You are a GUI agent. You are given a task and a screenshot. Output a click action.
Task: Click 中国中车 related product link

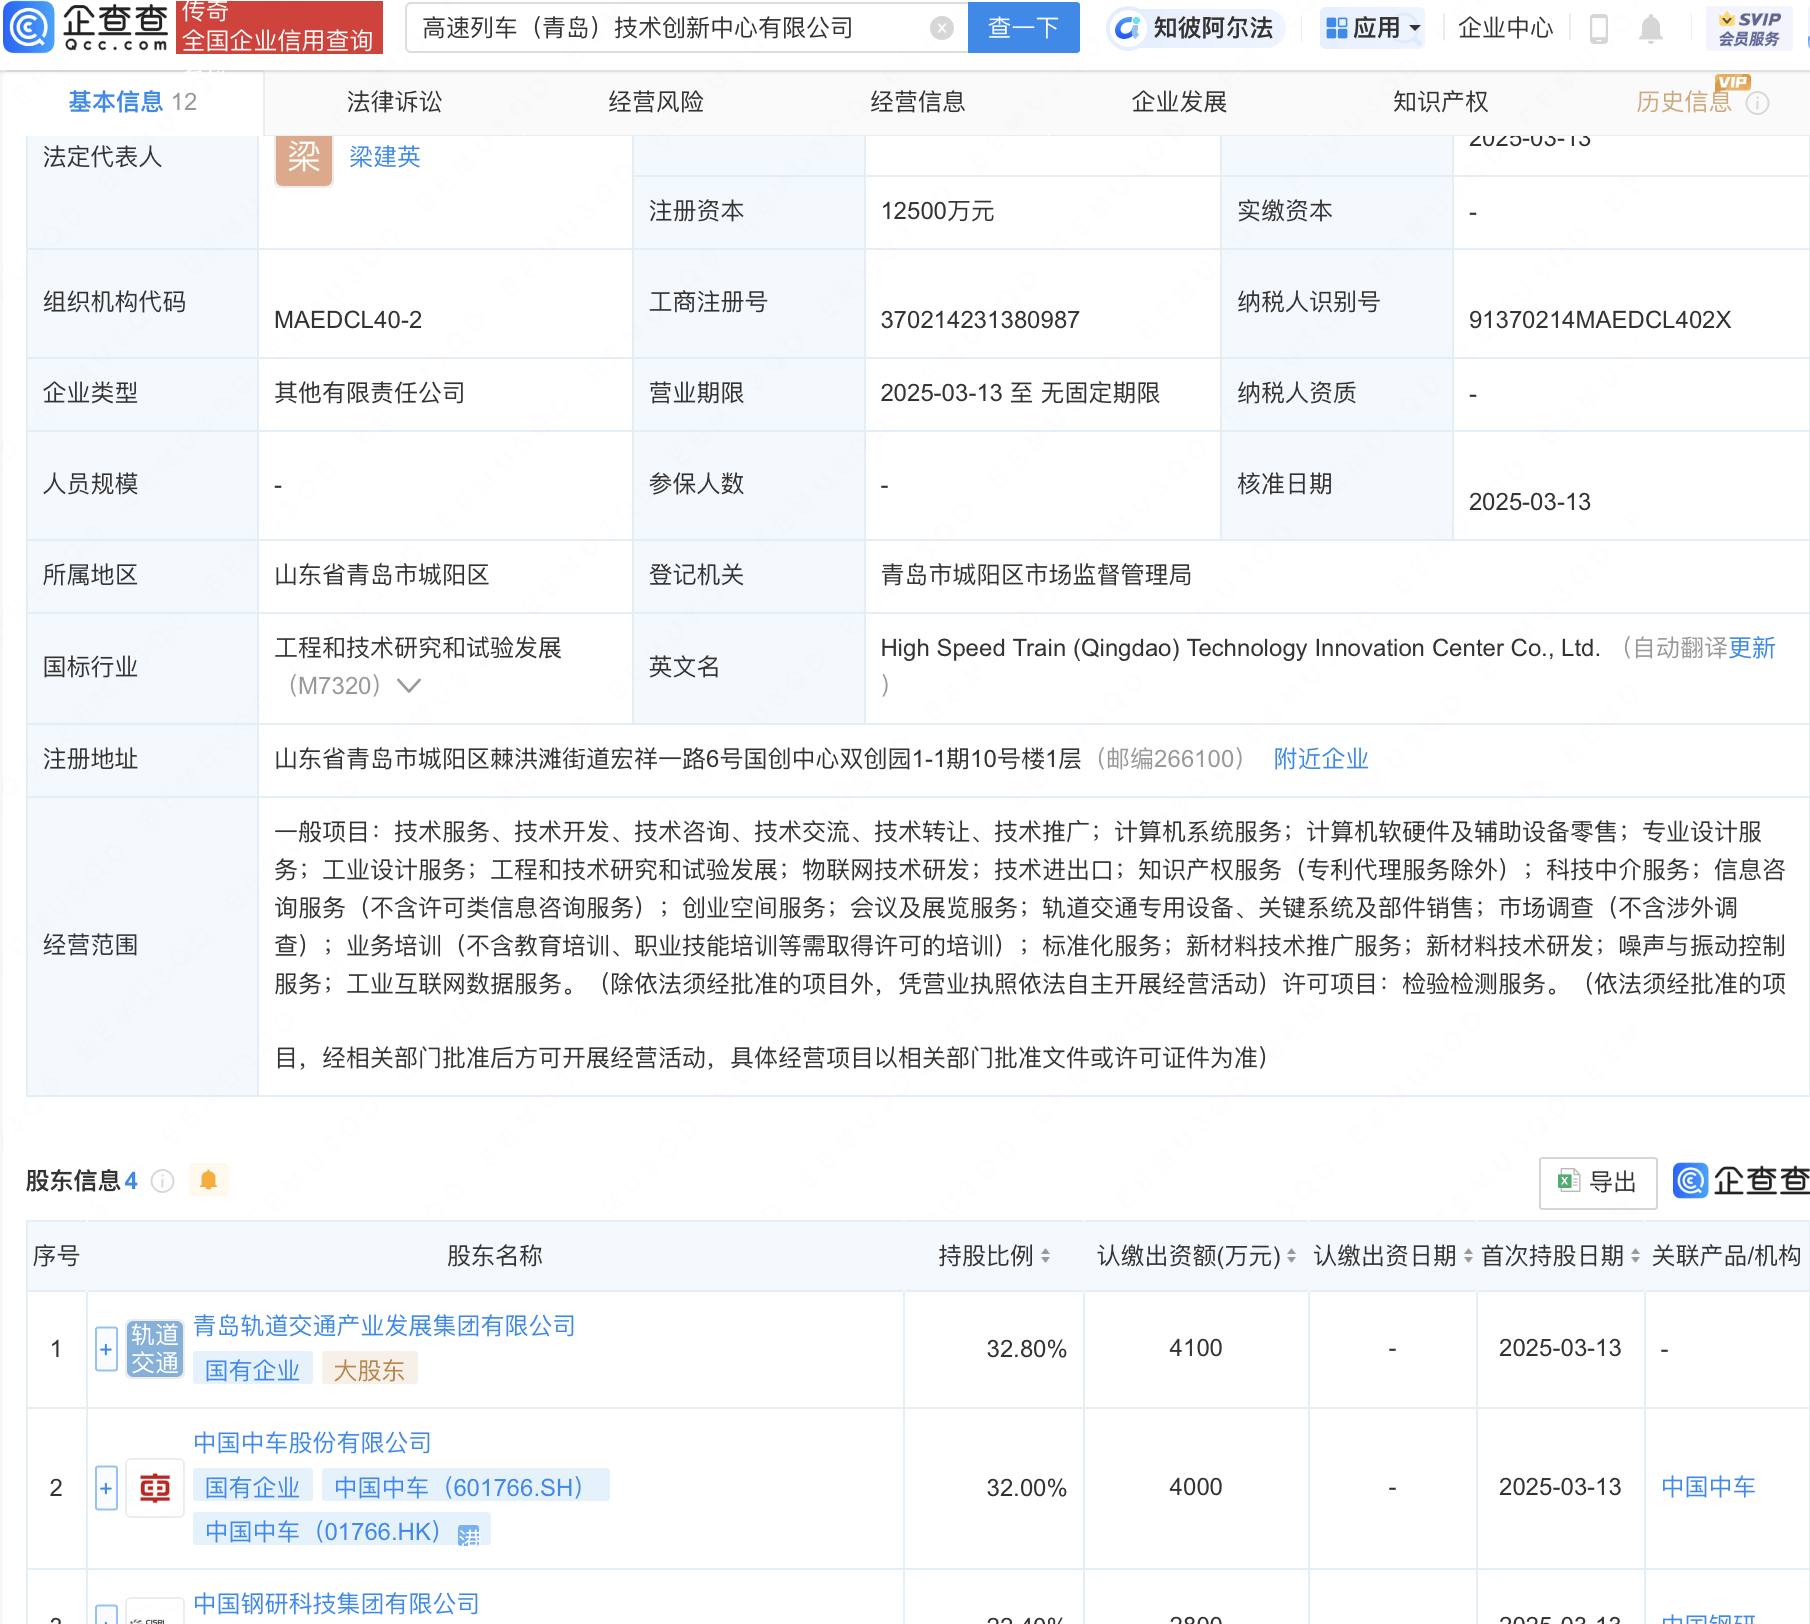(1708, 1487)
